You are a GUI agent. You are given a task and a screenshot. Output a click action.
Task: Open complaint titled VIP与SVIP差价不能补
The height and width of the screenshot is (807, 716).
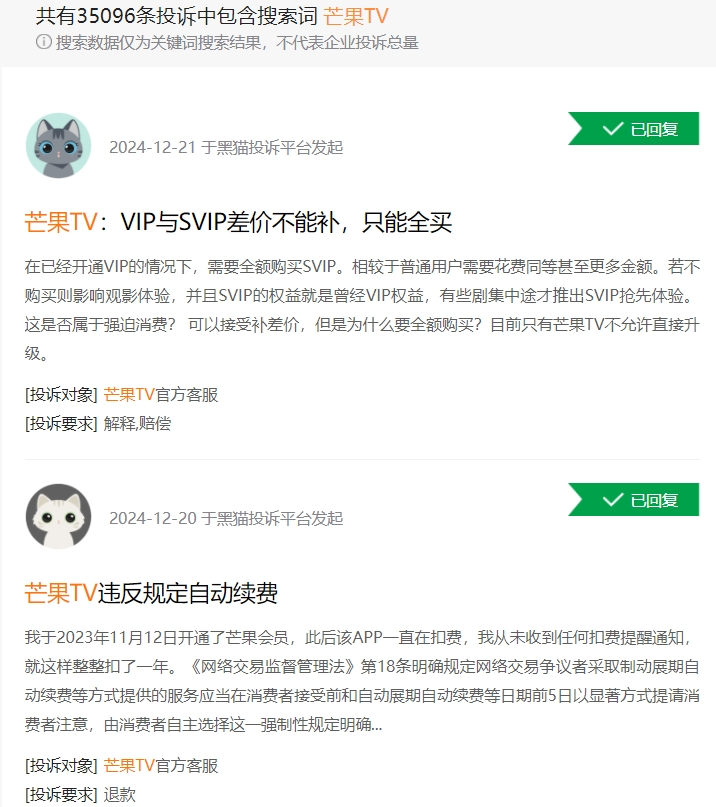[x=238, y=222]
